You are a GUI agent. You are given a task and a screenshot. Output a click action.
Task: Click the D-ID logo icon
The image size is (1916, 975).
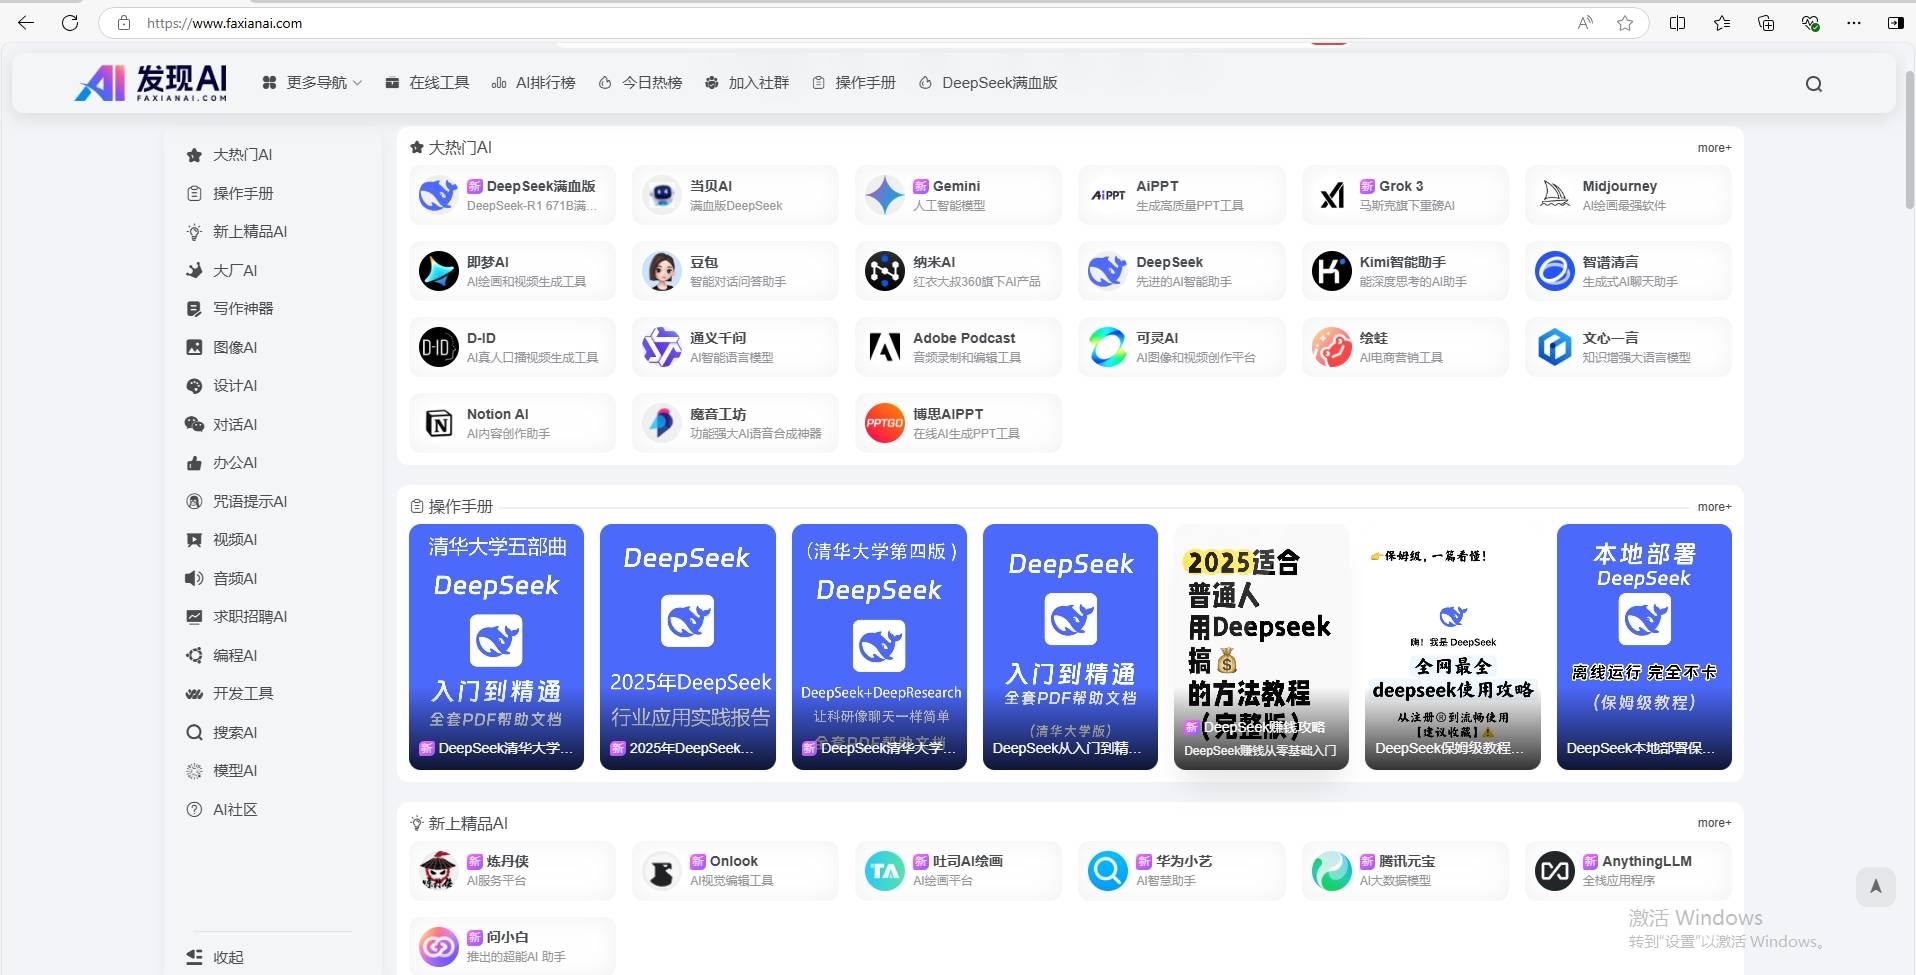pos(438,347)
